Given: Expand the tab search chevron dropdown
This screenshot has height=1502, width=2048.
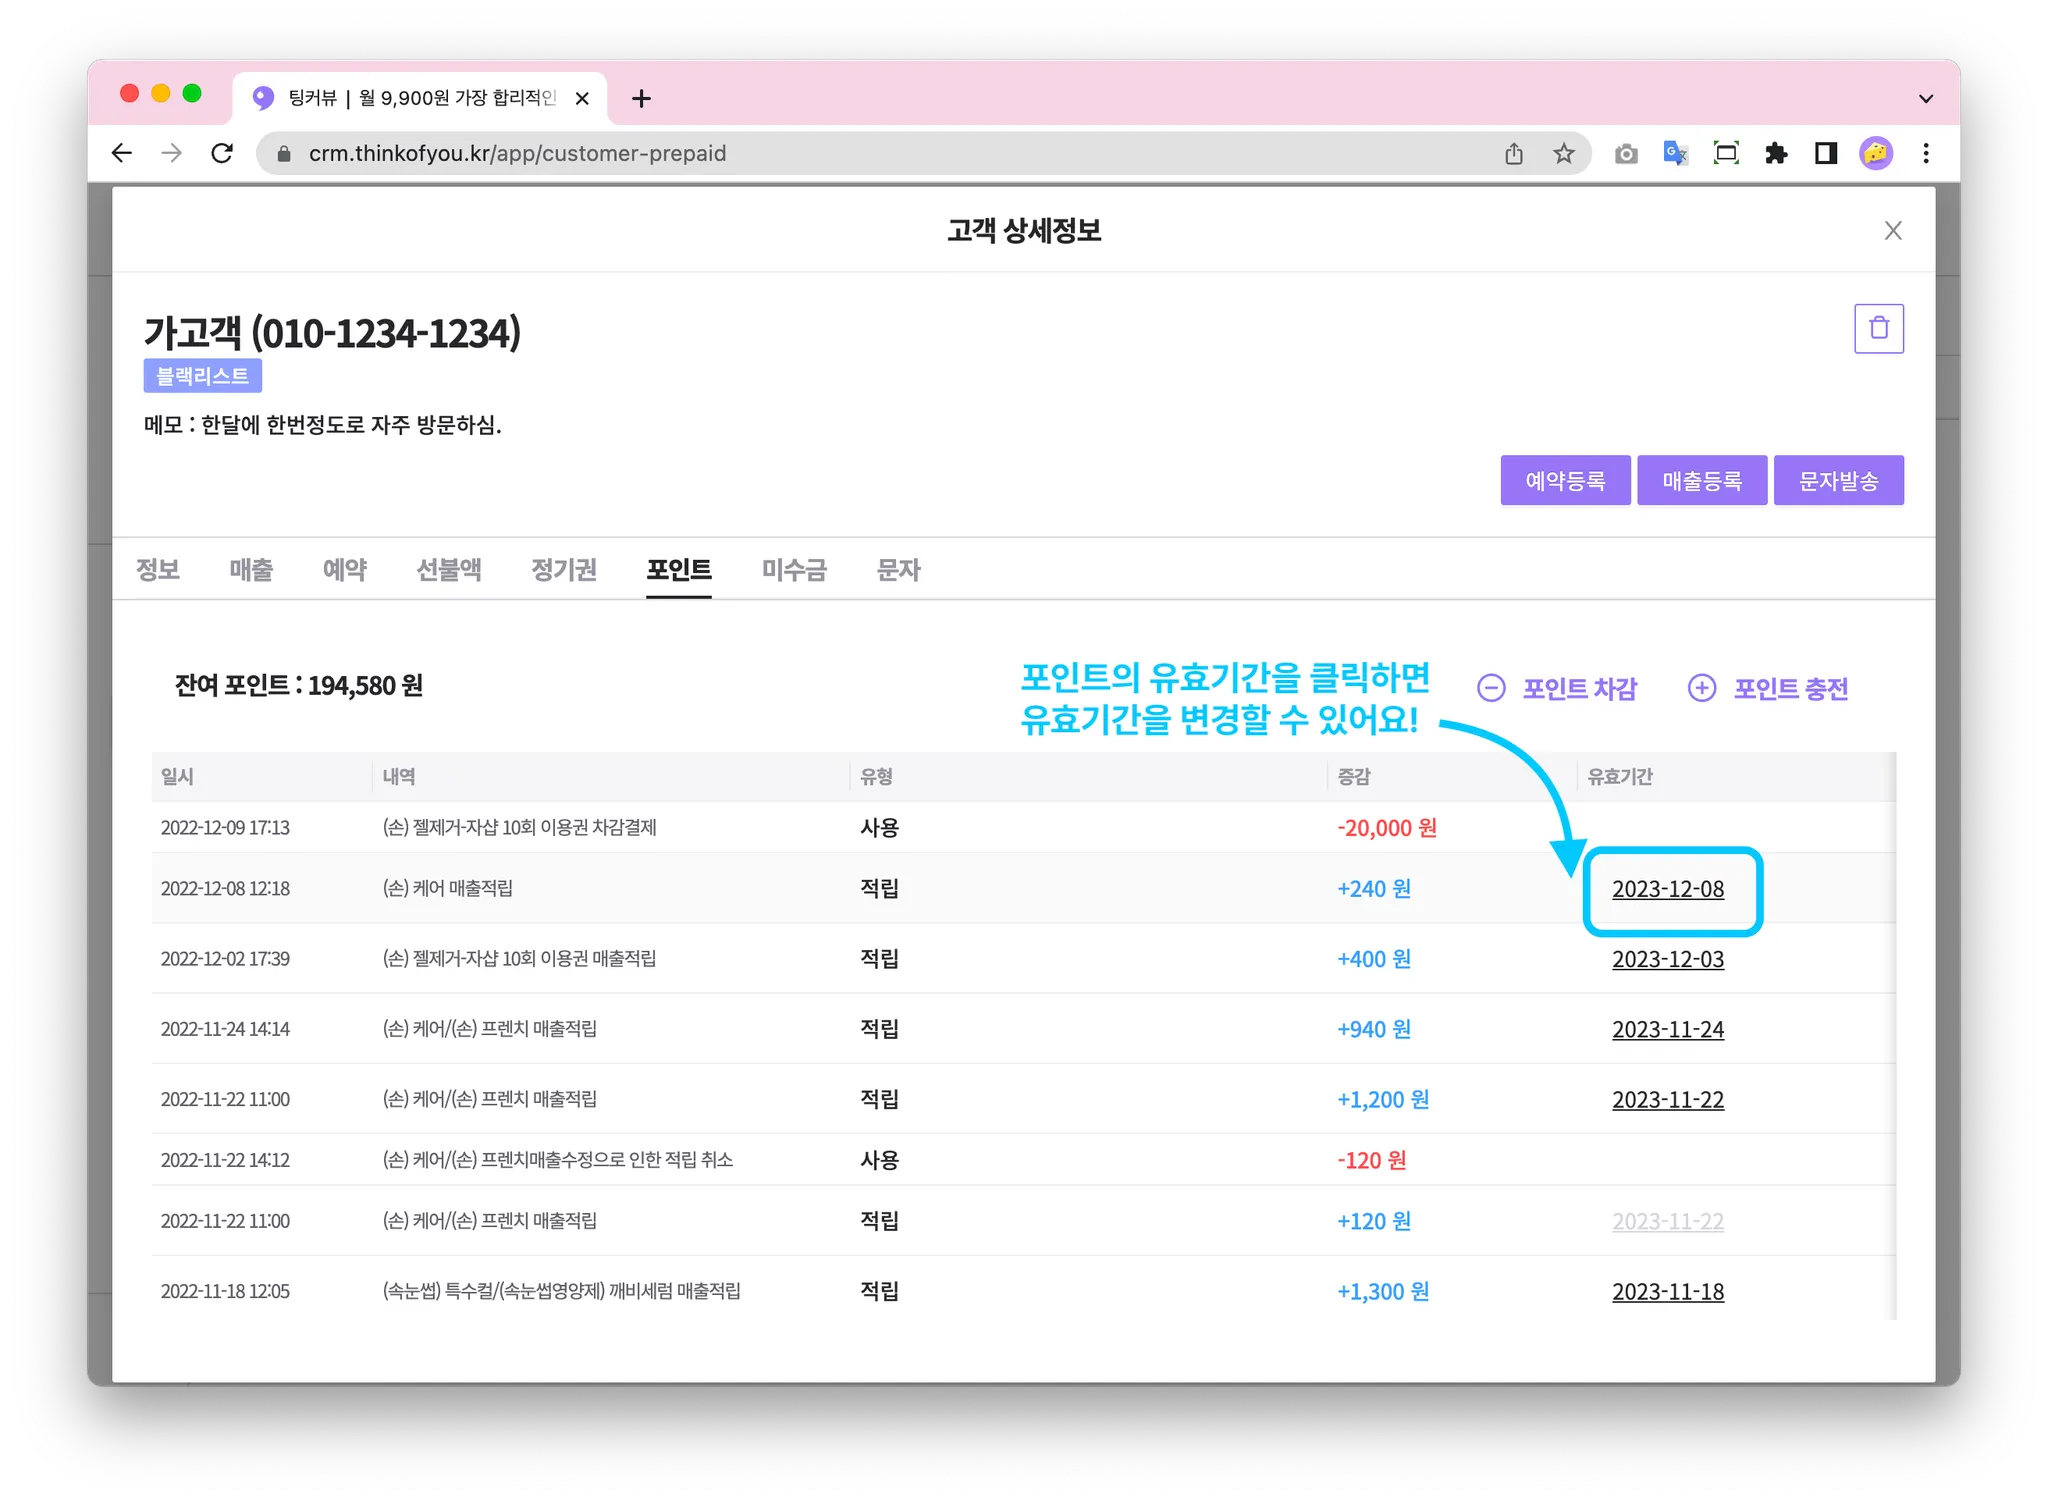Looking at the screenshot, I should point(1926,98).
